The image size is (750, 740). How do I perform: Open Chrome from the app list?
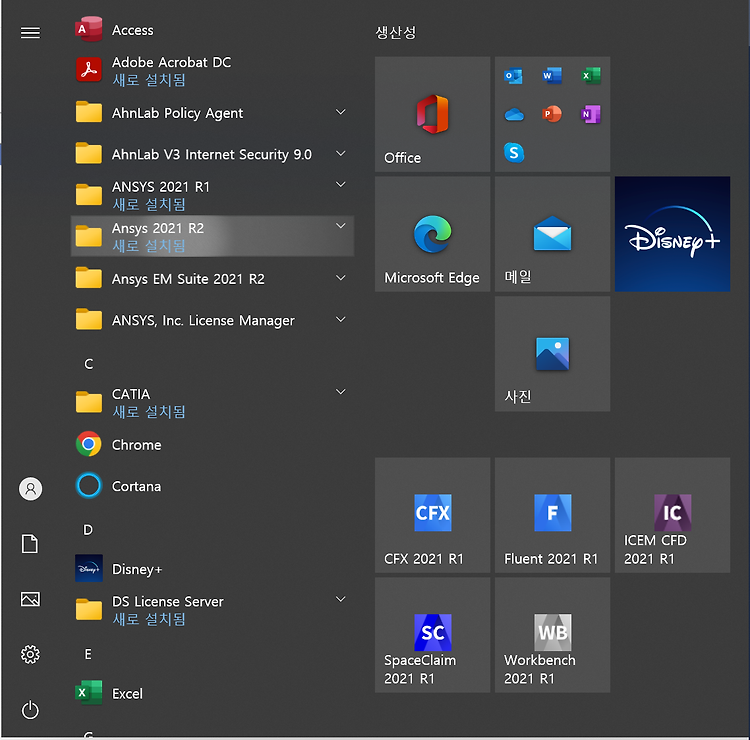pos(212,444)
